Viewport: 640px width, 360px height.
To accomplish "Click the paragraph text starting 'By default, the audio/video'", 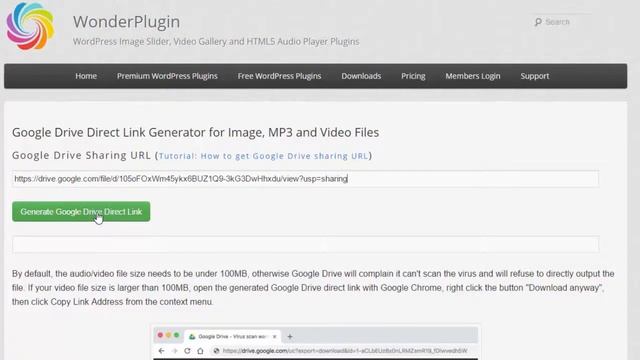I will point(313,288).
